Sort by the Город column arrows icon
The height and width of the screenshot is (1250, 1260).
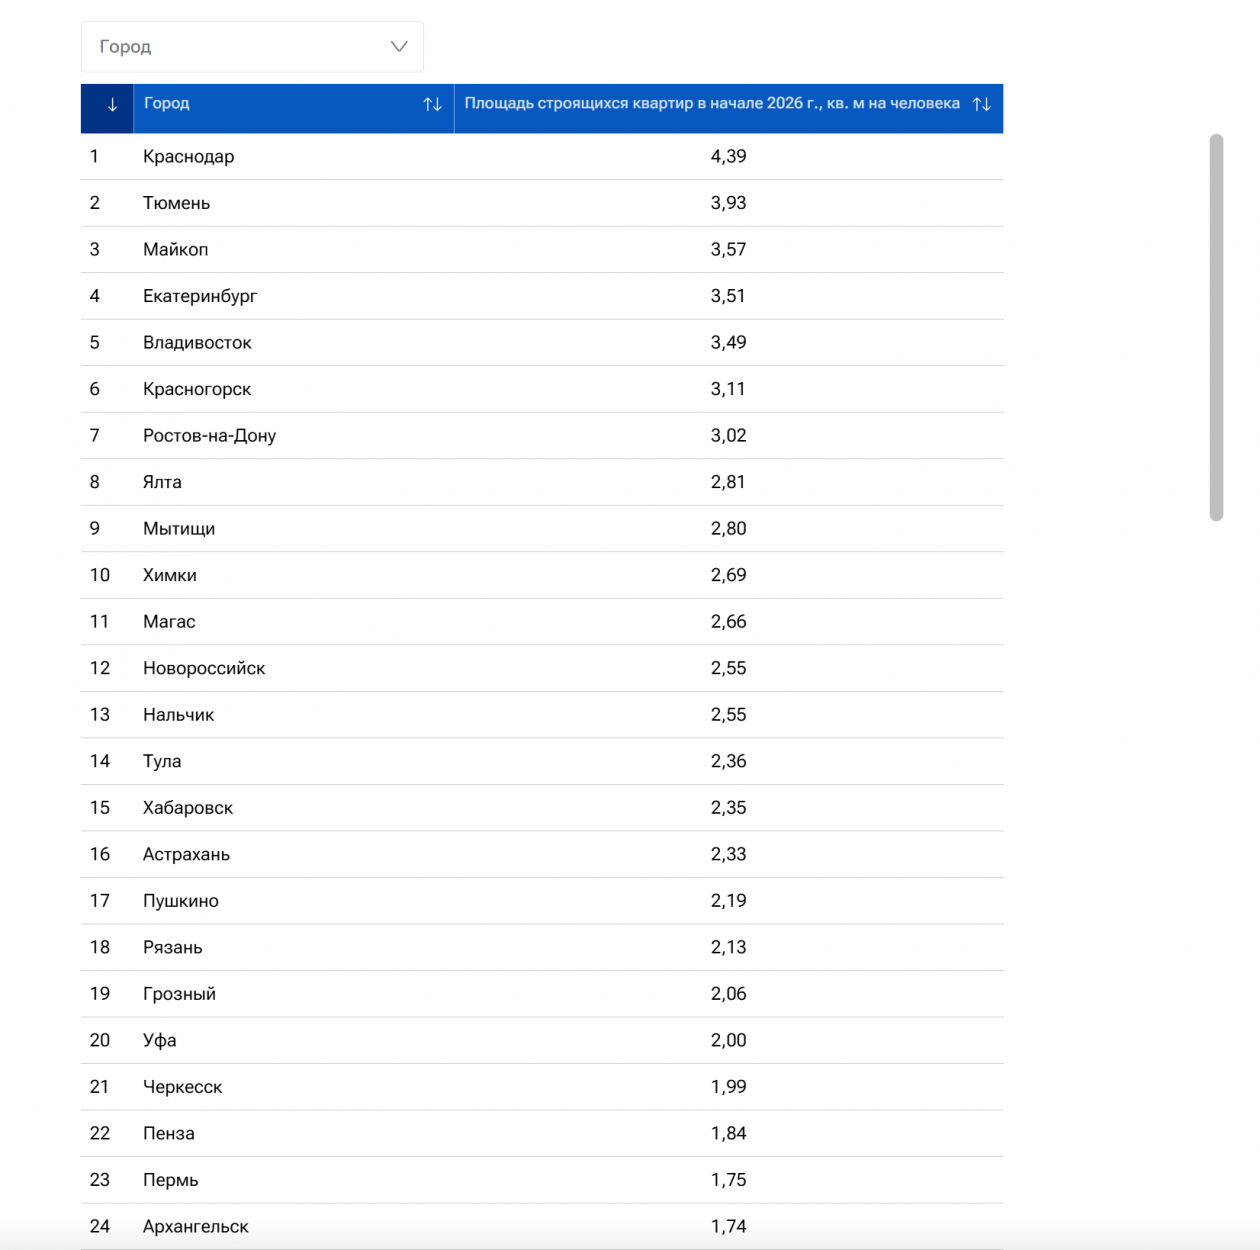pyautogui.click(x=432, y=105)
